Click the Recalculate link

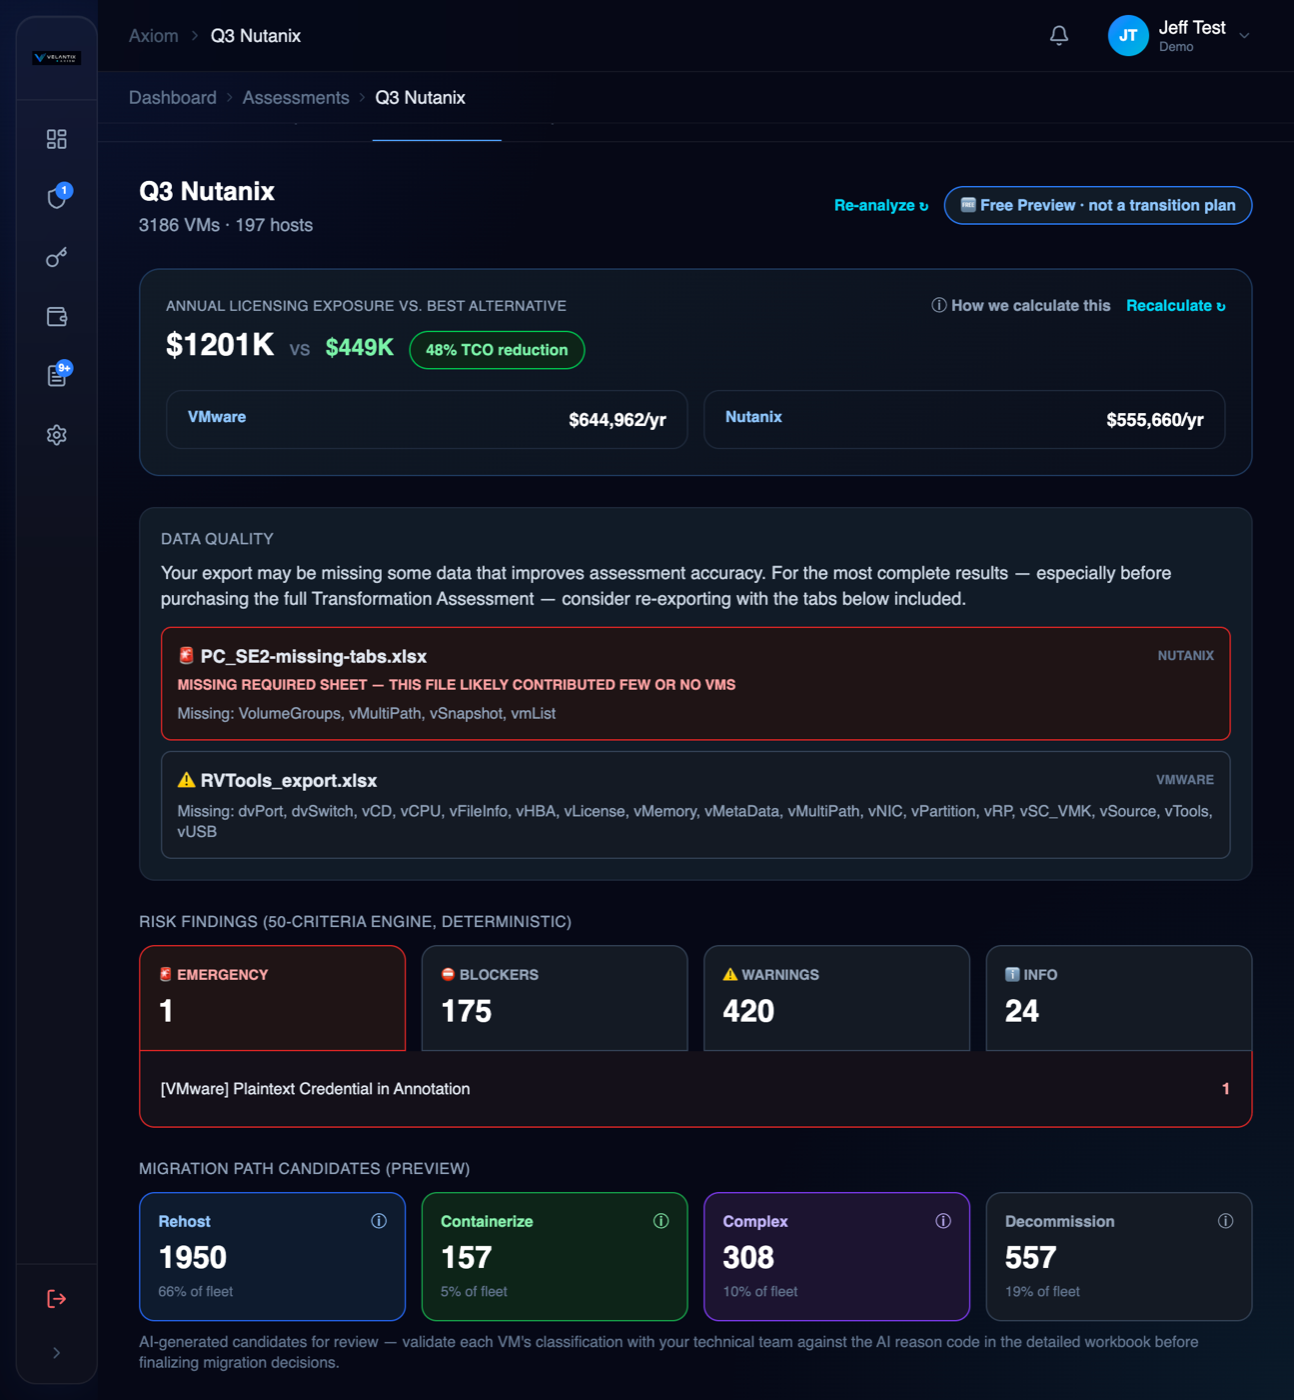click(1176, 306)
